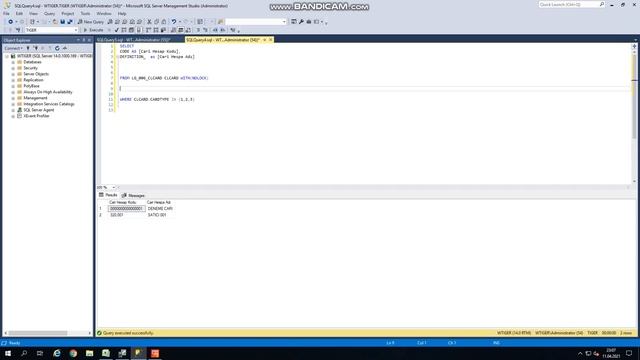Click the taskbar clock and date
Viewport: 640px width, 360px height.
(x=611, y=353)
